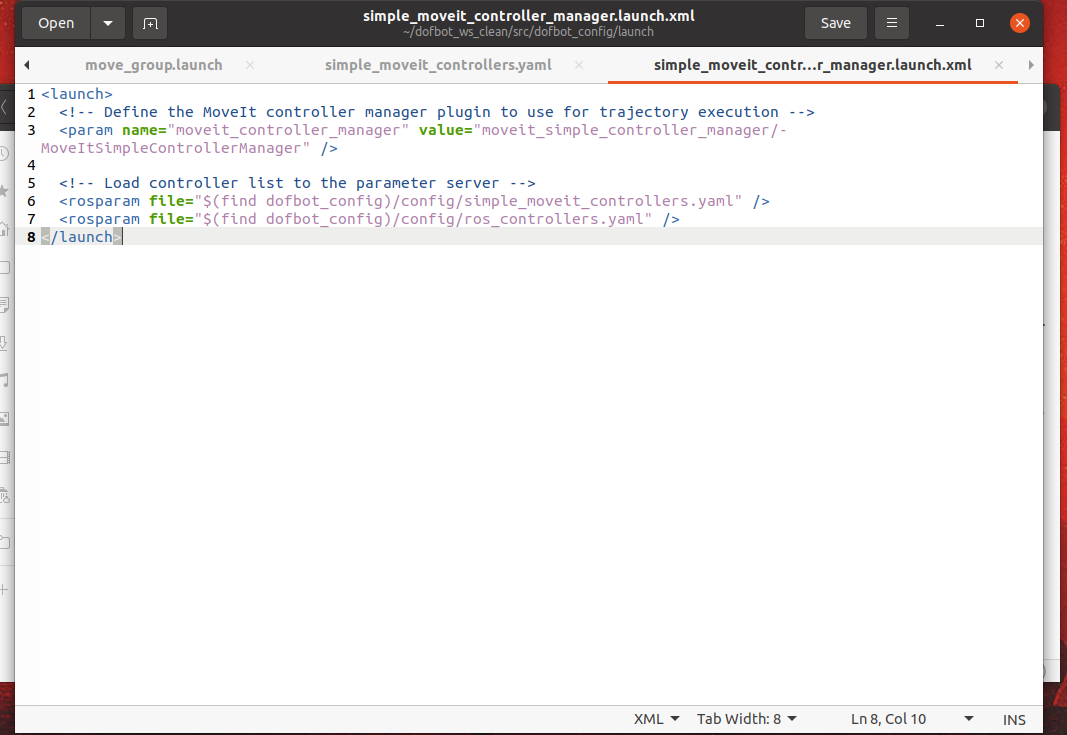Maximize the gedit window
Viewport: 1067px width, 735px height.
(x=980, y=23)
